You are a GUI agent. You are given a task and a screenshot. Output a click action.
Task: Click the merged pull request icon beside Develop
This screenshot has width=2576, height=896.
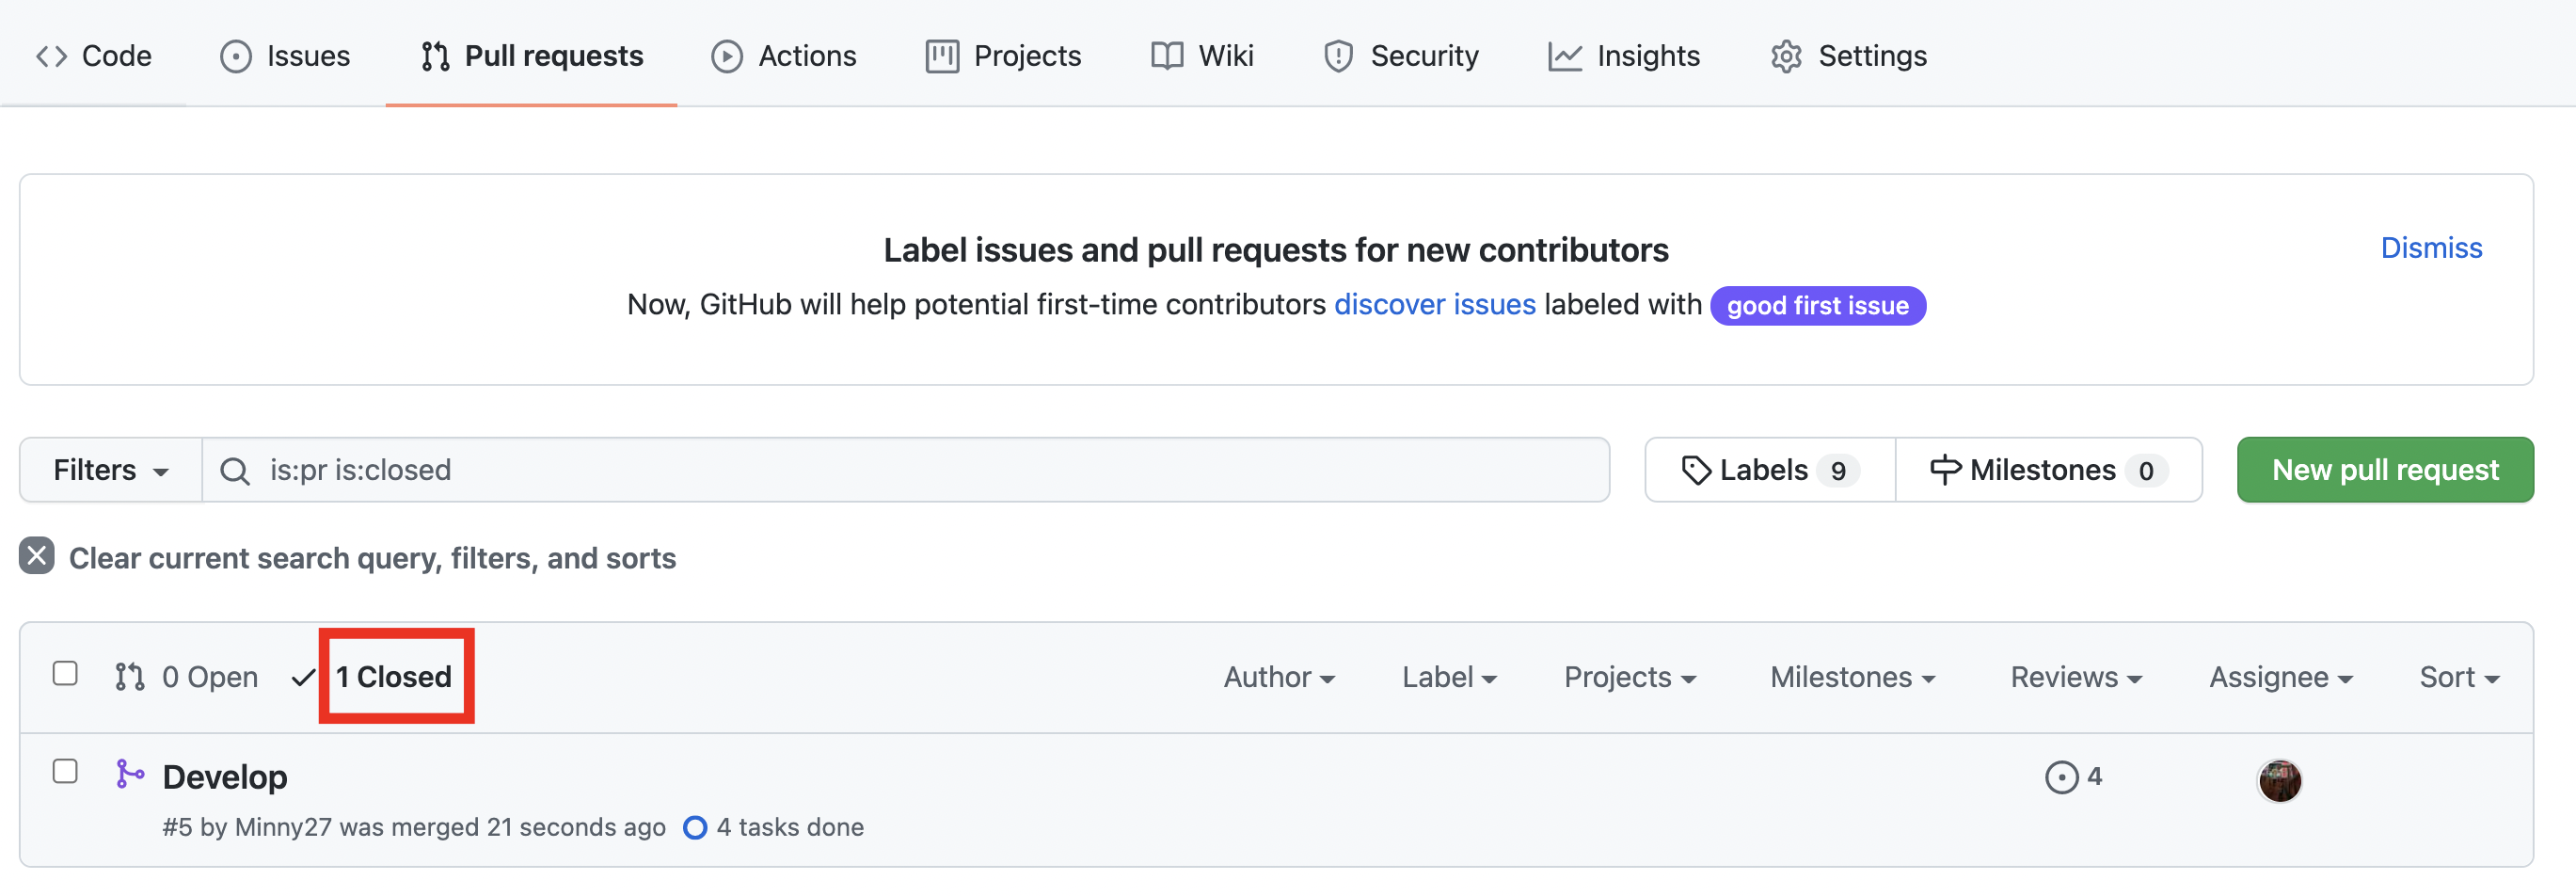click(x=130, y=774)
